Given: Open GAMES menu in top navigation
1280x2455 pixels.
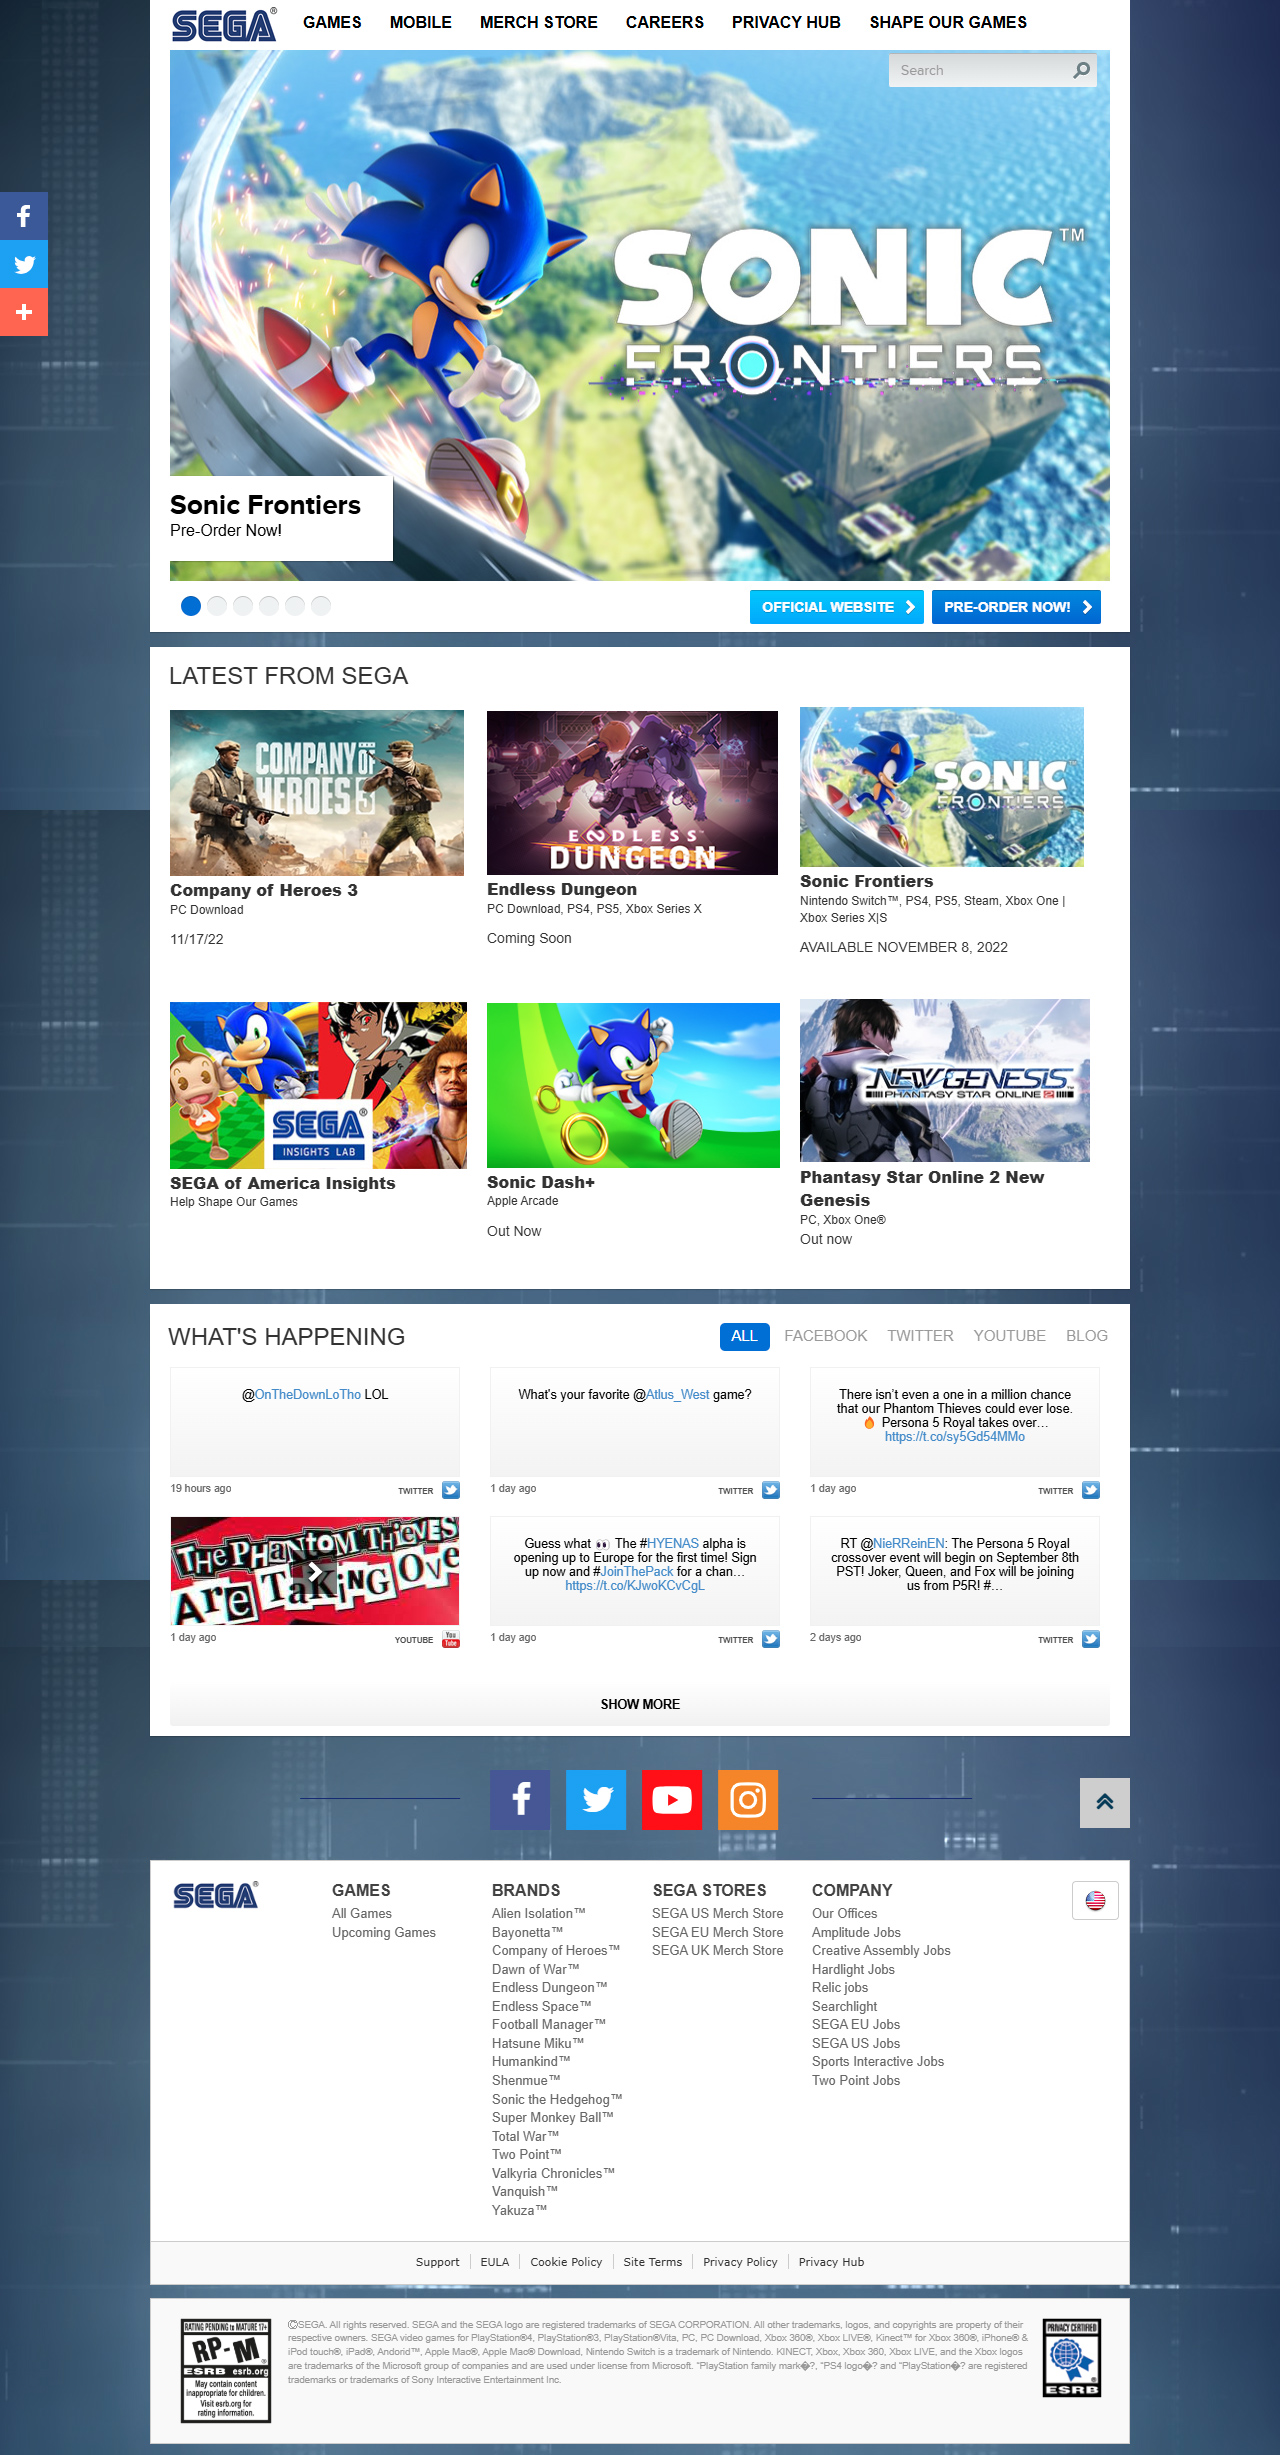Looking at the screenshot, I should pyautogui.click(x=332, y=22).
